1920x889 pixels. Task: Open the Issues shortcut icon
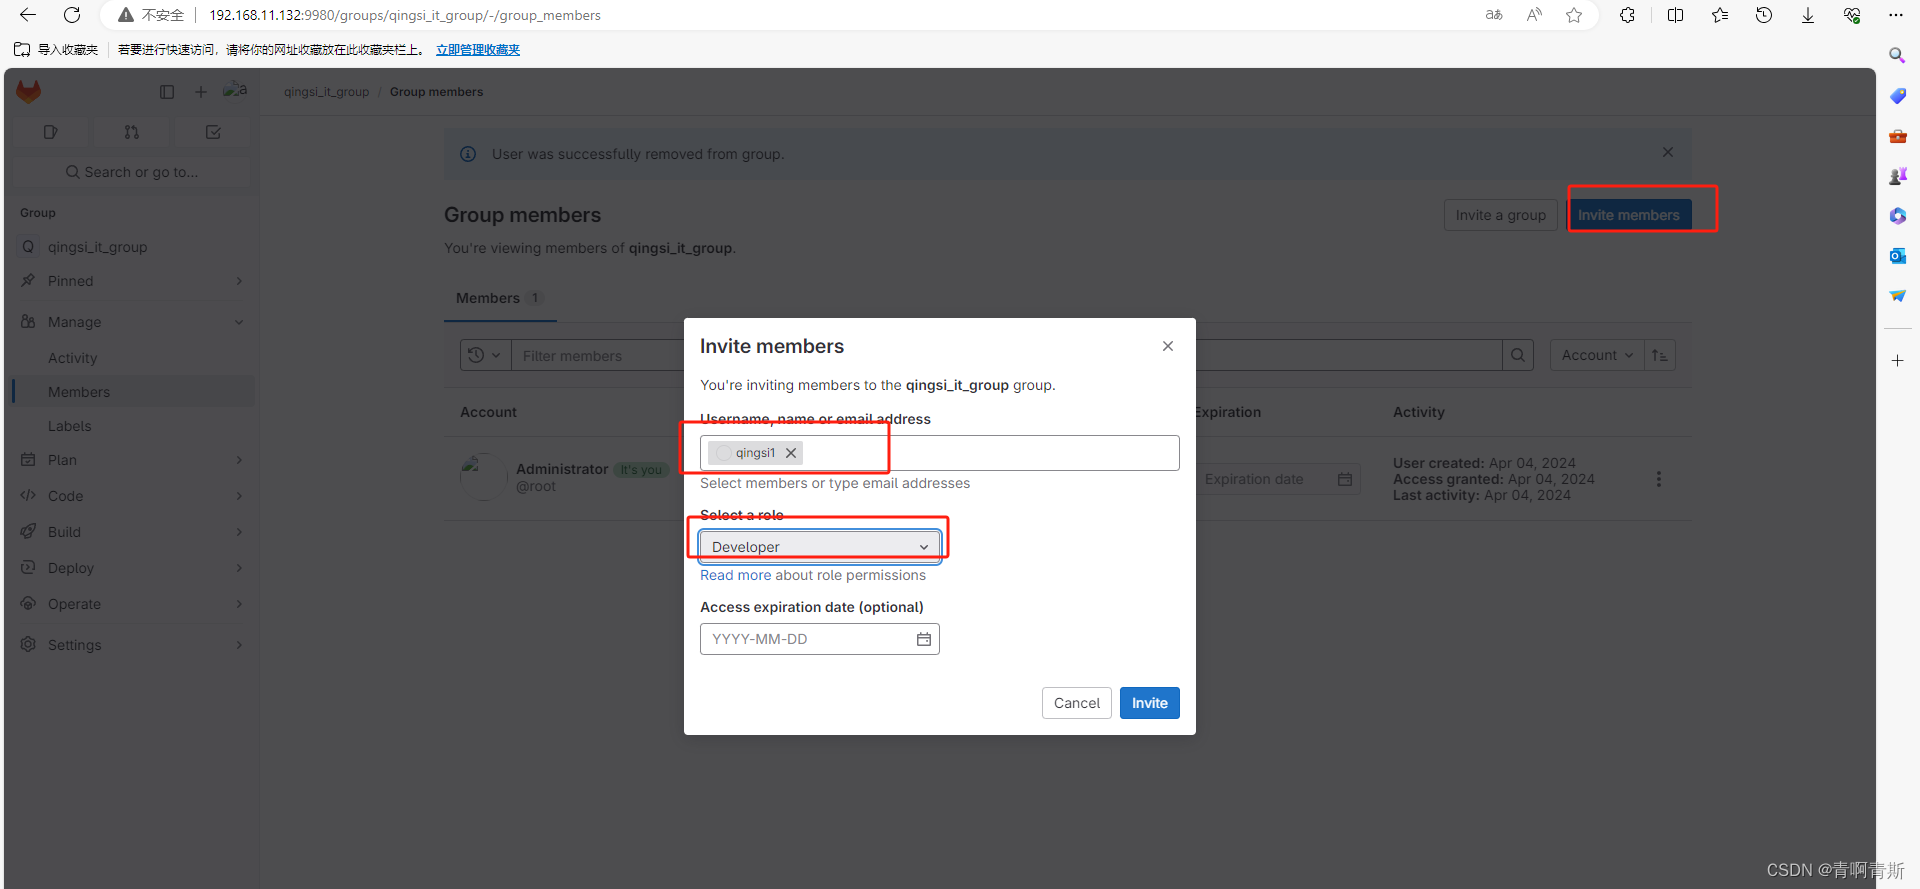51,132
